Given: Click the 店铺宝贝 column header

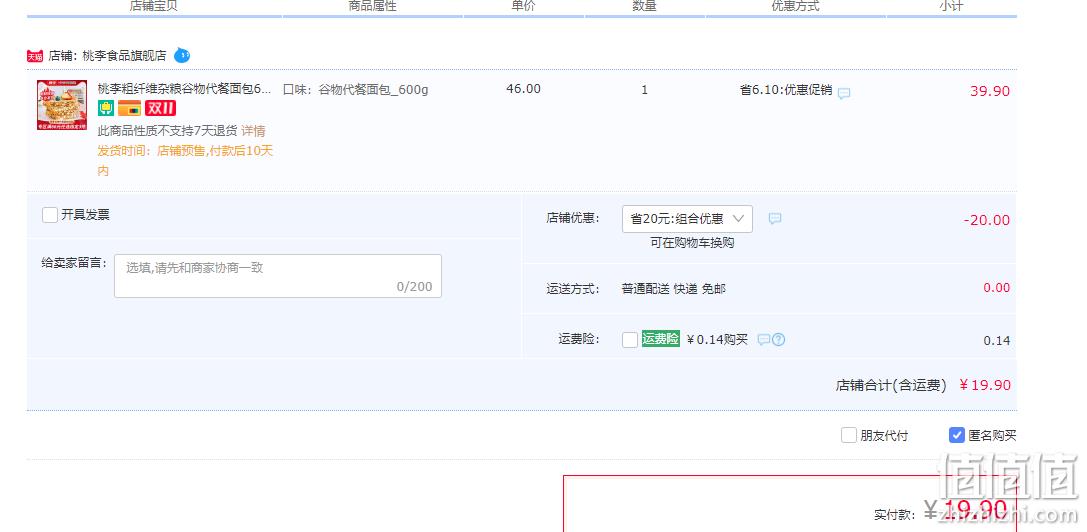Looking at the screenshot, I should 153,6.
